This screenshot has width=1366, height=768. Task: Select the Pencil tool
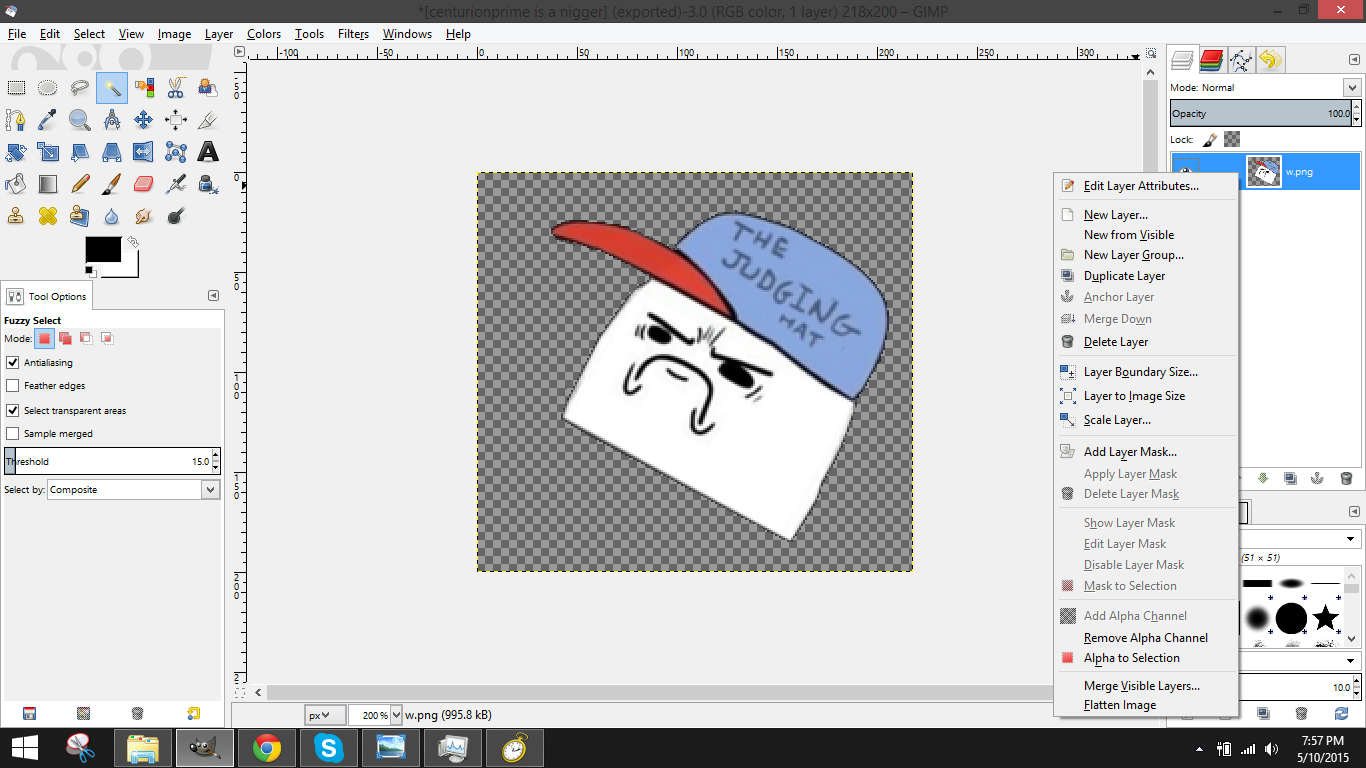(x=79, y=184)
